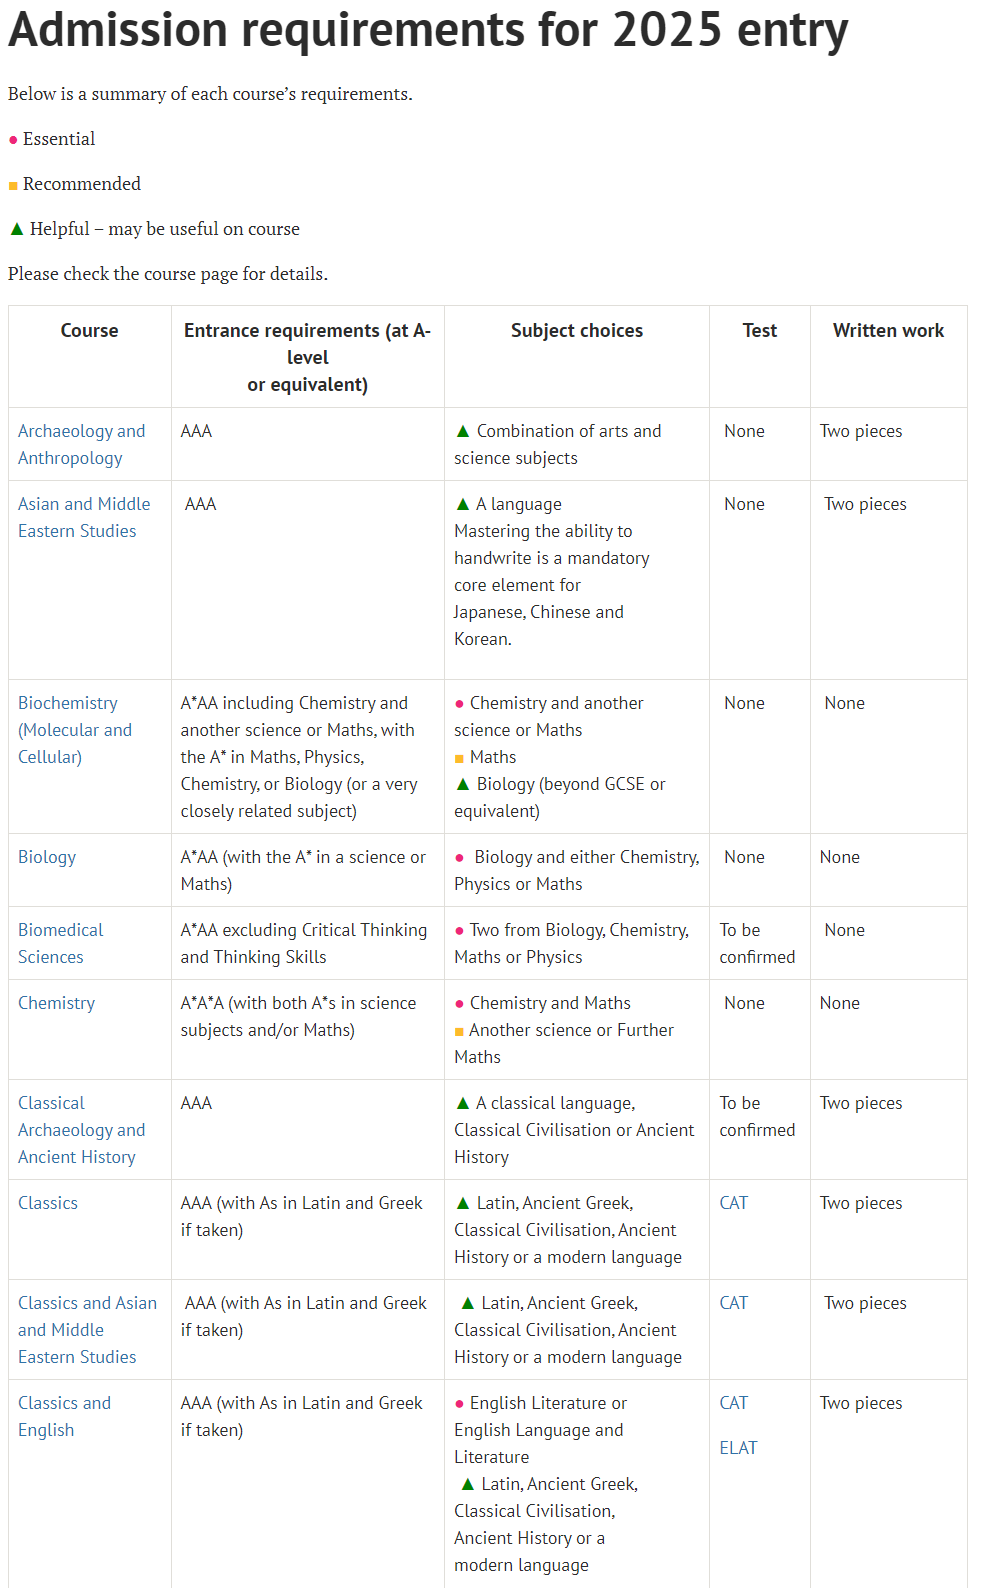Select the Chemistry course link
This screenshot has height=1588, width=1003.
tap(56, 1003)
